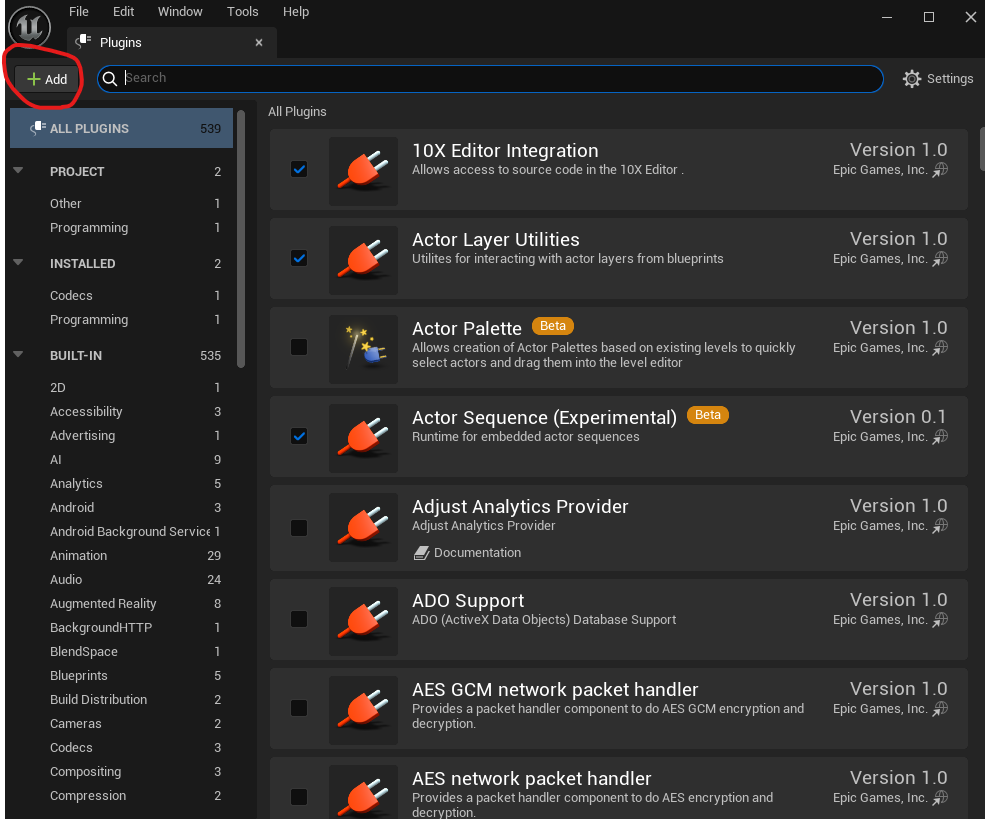Close the Plugins tab
Screen dimensions: 985x819
pos(259,42)
